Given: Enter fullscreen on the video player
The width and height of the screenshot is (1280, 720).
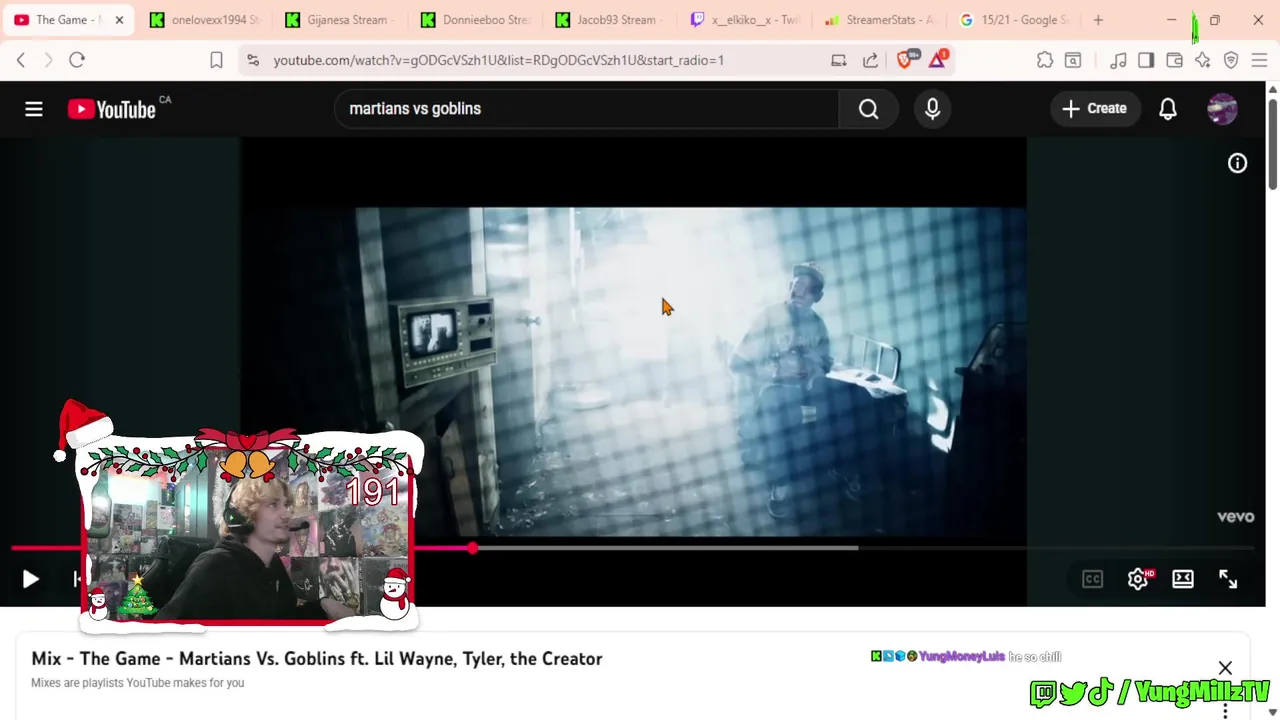Looking at the screenshot, I should click(1228, 579).
